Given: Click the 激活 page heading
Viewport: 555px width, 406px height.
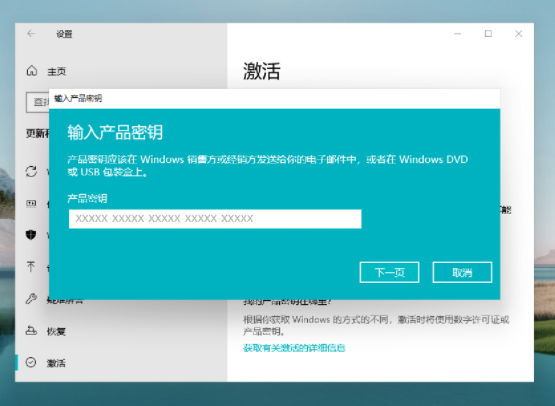Looking at the screenshot, I should coord(262,71).
